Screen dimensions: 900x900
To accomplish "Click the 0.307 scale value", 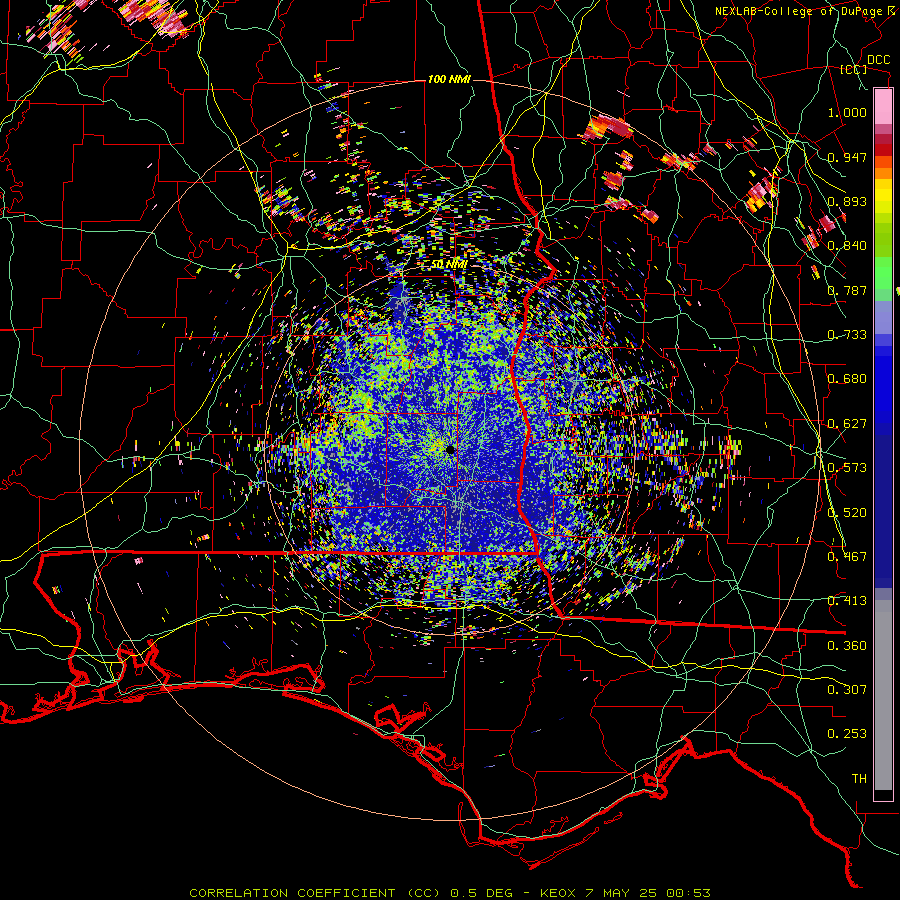I will [x=847, y=690].
